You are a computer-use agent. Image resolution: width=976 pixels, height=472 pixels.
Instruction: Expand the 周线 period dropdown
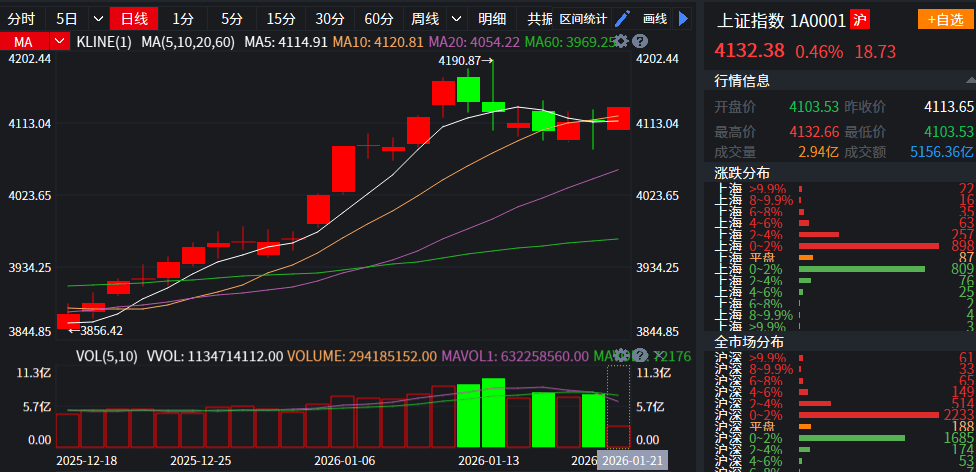point(457,18)
